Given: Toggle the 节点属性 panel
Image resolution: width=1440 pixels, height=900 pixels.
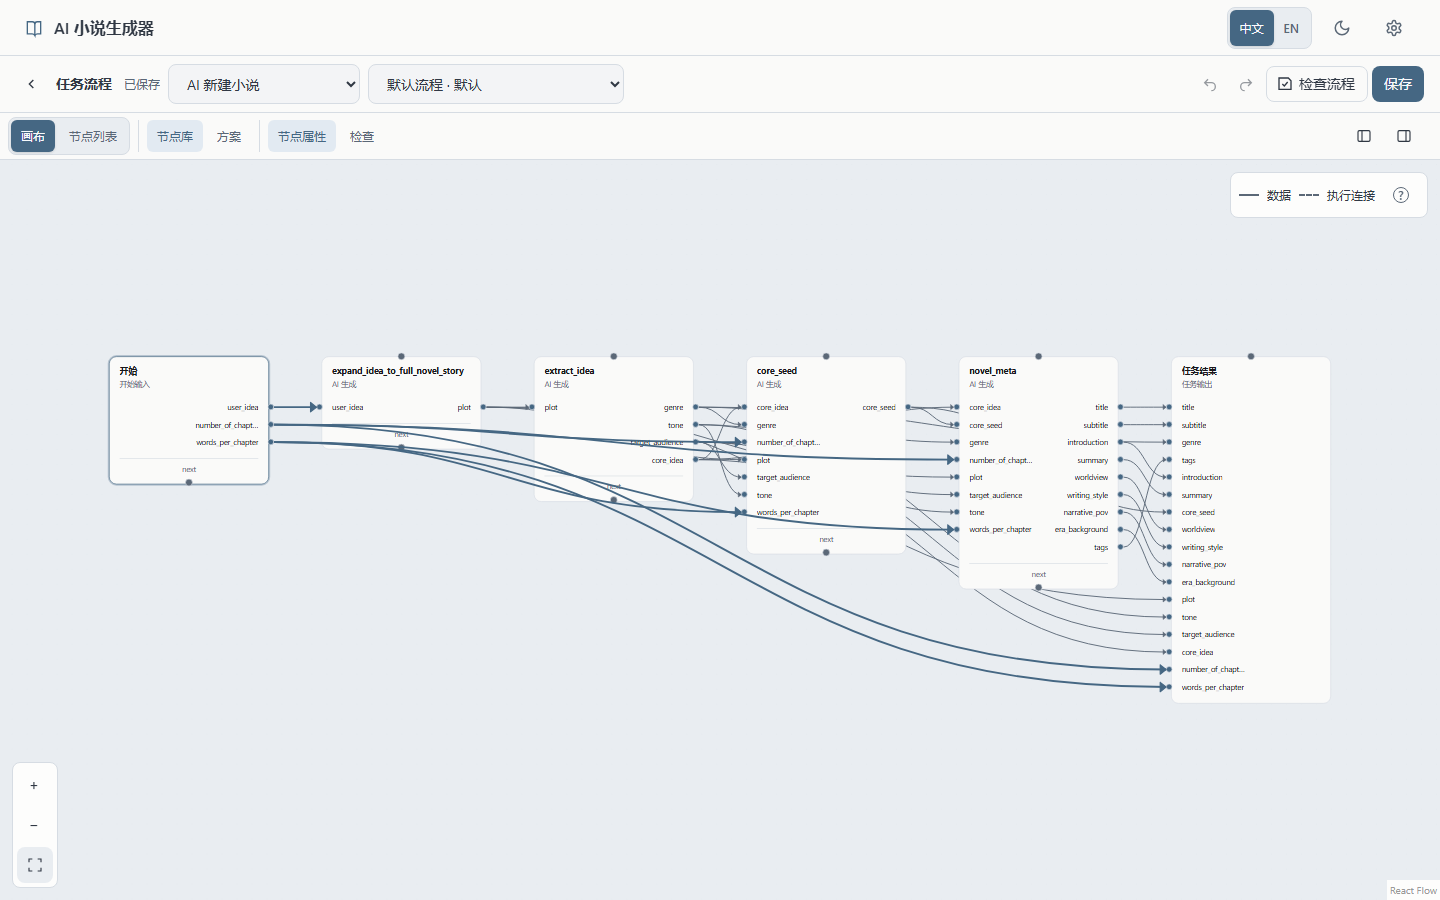Looking at the screenshot, I should click(302, 136).
